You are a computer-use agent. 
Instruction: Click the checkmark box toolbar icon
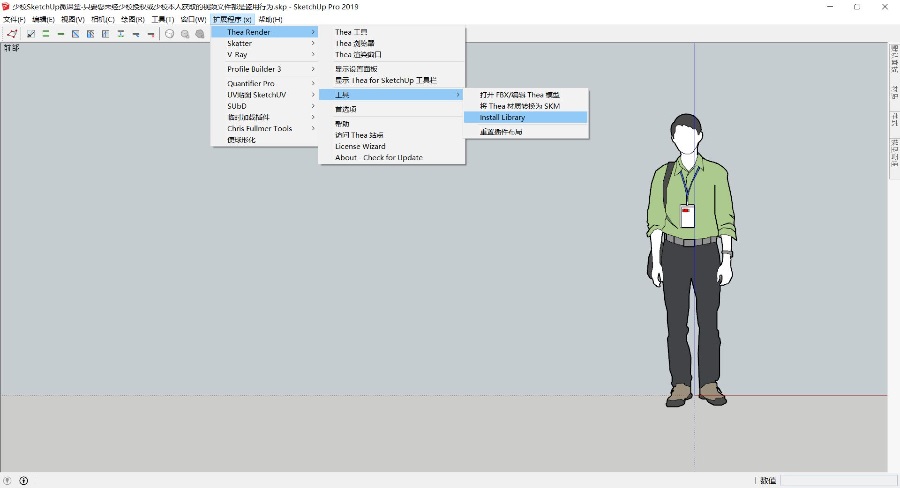[31, 34]
